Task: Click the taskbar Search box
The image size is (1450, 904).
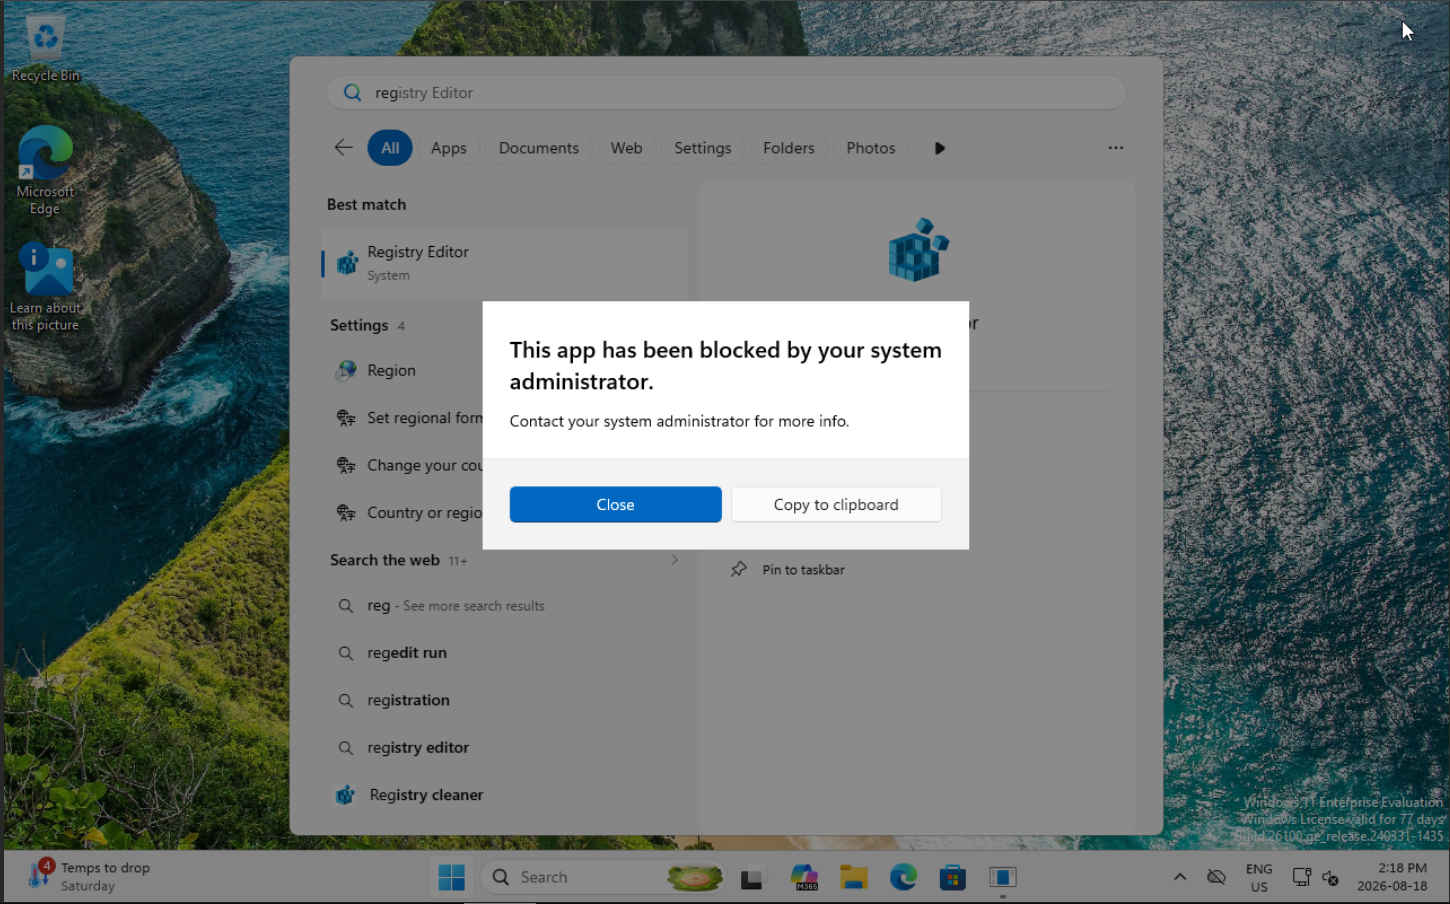Action: tap(603, 878)
